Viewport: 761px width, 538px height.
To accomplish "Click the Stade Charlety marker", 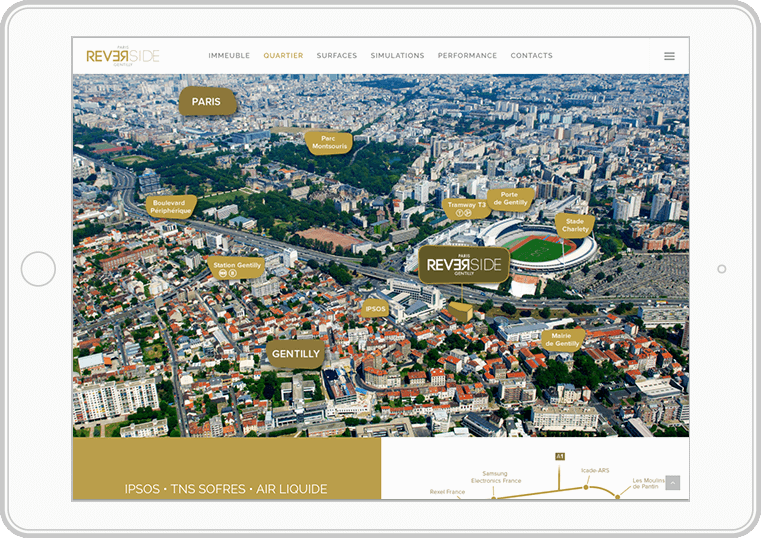I will click(575, 226).
